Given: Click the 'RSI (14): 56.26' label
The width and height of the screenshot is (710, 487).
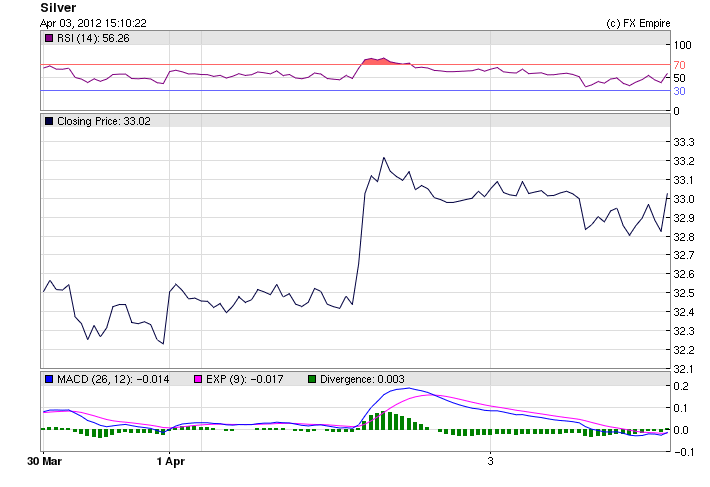Looking at the screenshot, I should [93, 38].
